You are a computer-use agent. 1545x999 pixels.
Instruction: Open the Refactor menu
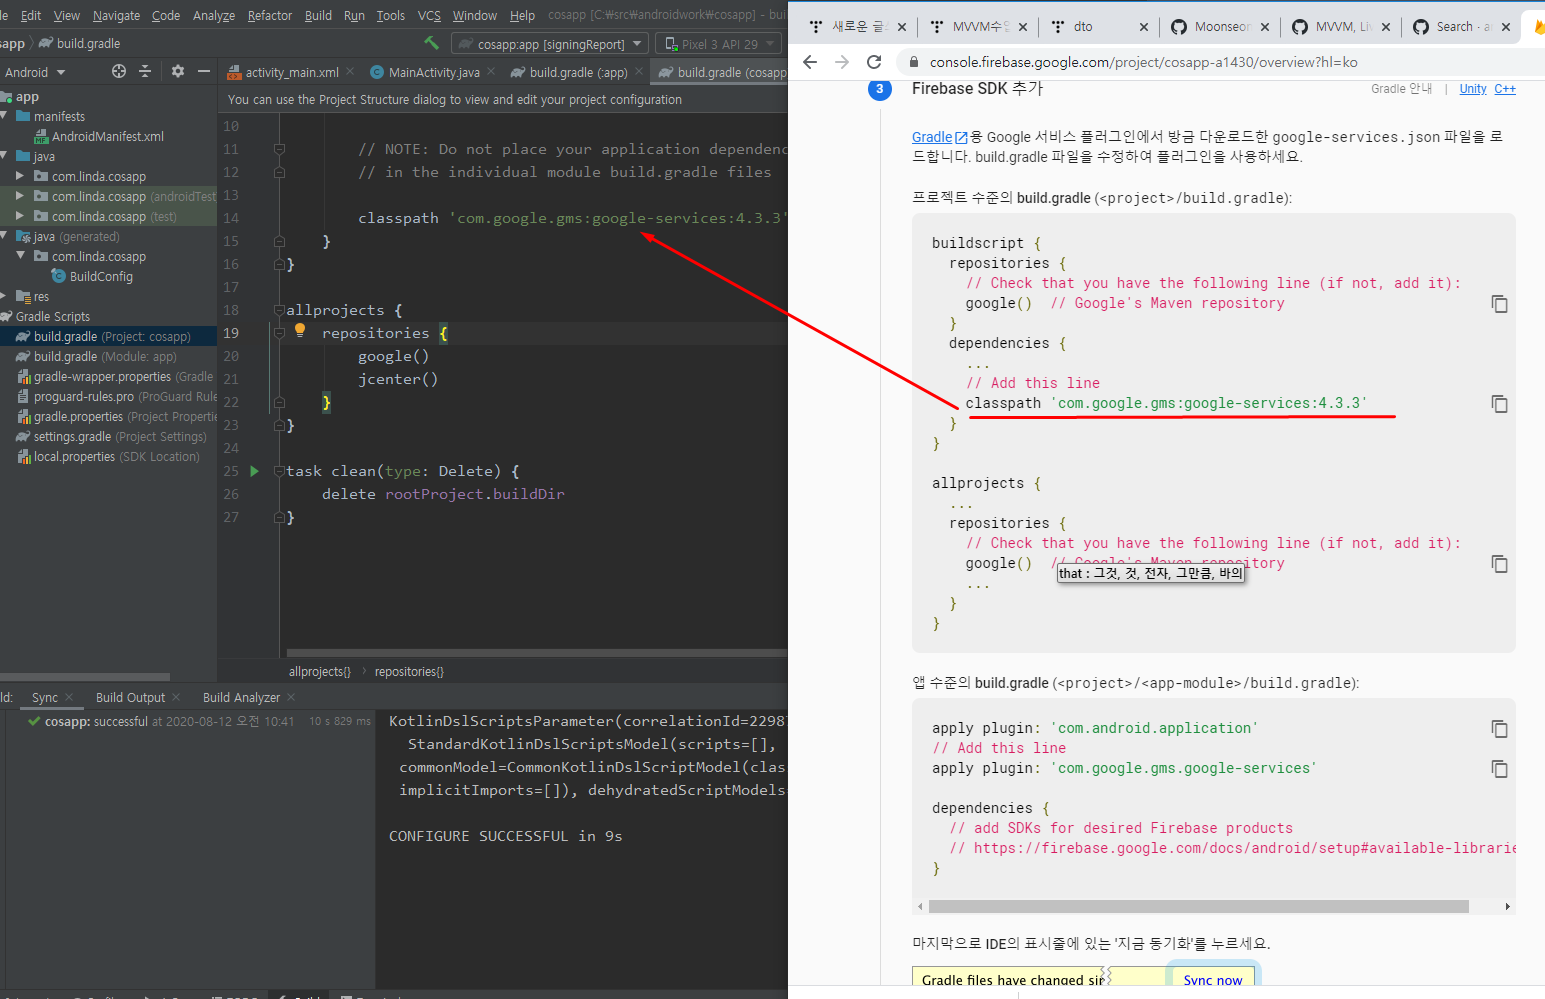pyautogui.click(x=269, y=15)
